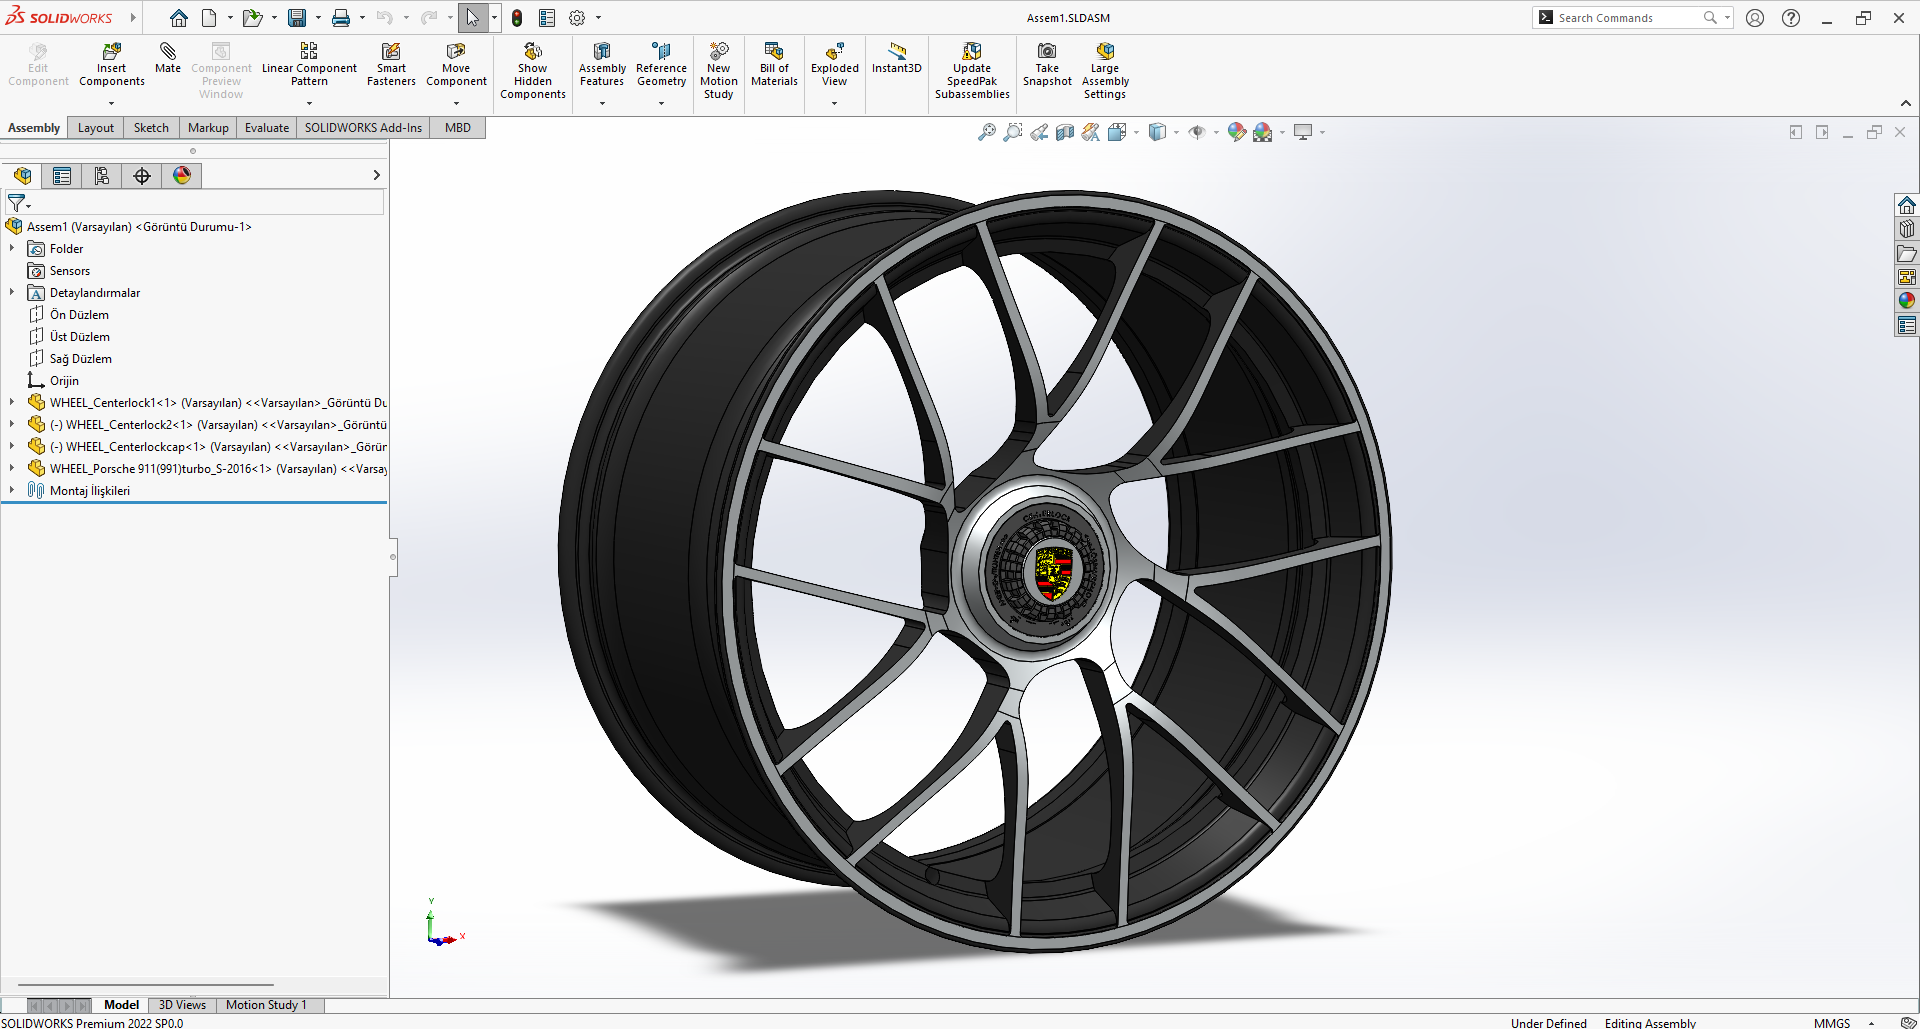Click Update SpeedPak Subassemblies
Screen dimensions: 1920x1029
(972, 70)
